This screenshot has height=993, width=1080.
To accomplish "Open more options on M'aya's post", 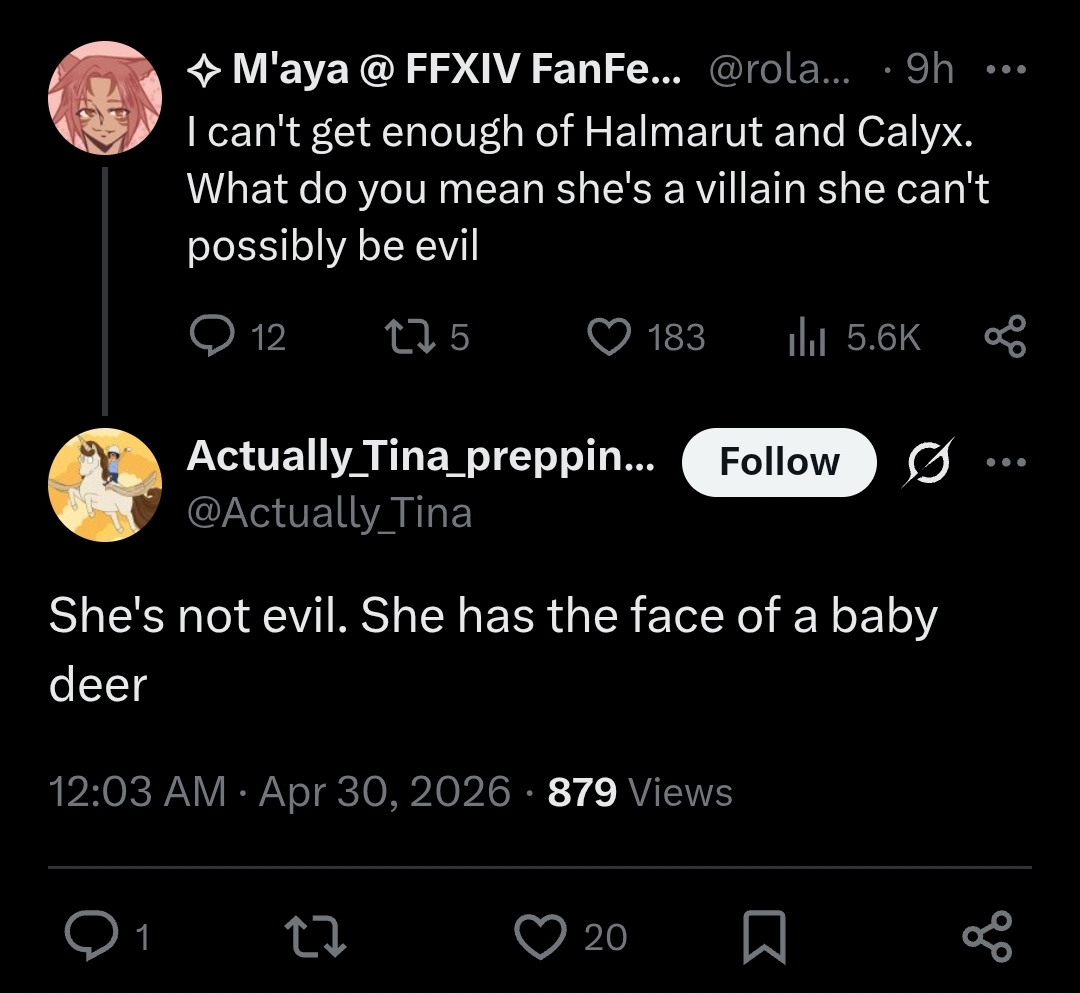I will click(1004, 71).
